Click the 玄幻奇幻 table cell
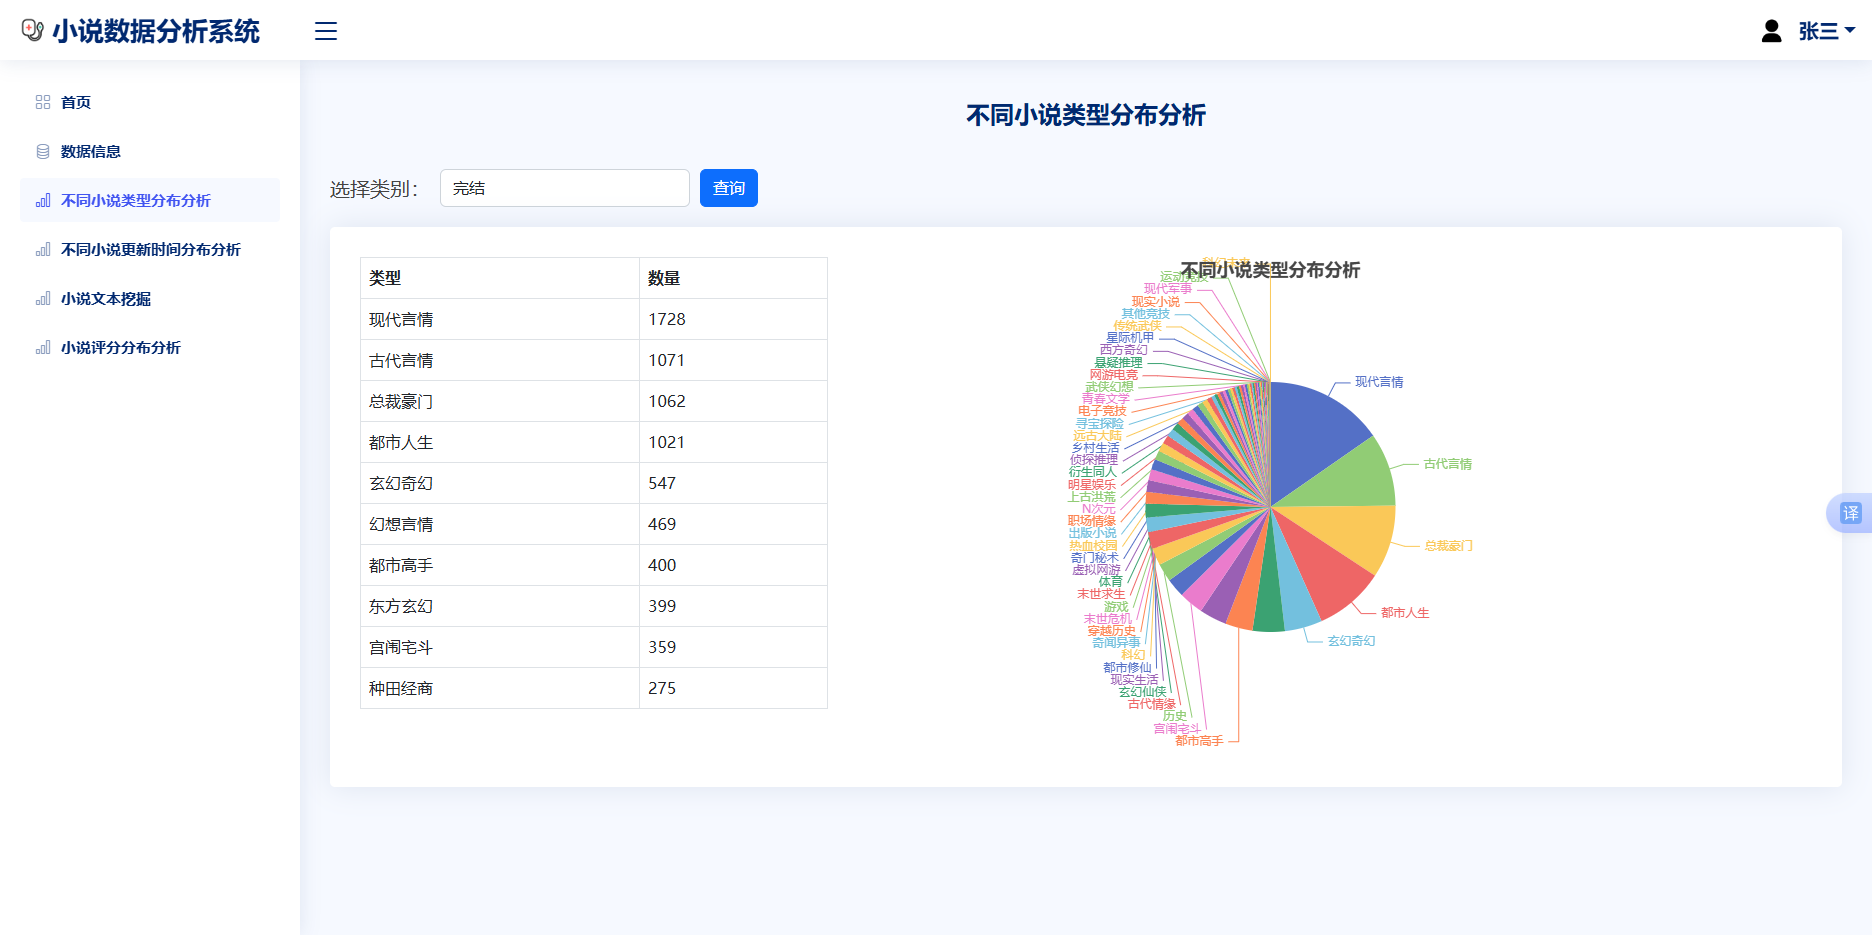Image resolution: width=1872 pixels, height=935 pixels. [500, 483]
